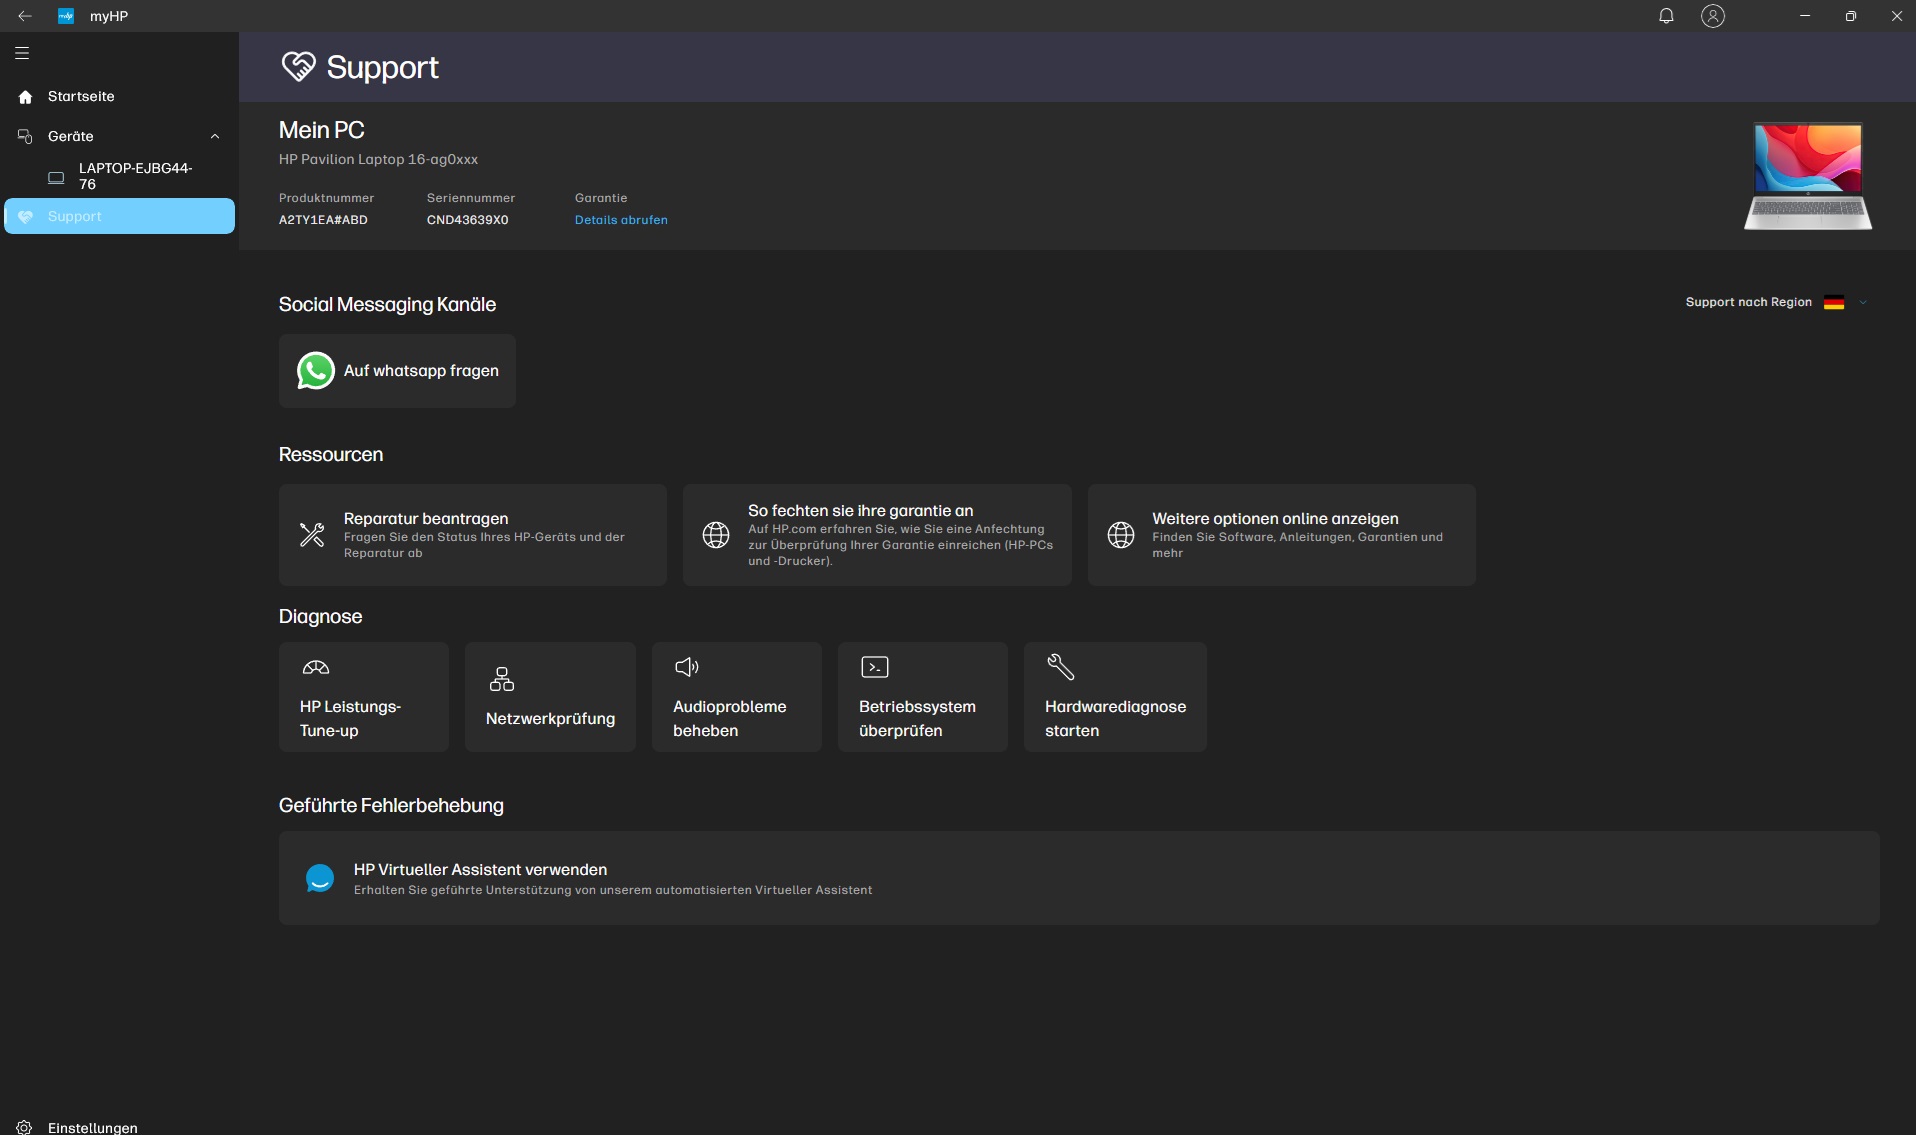This screenshot has width=1916, height=1135.
Task: Click Hardwarediagnose starten tile
Action: (1115, 697)
